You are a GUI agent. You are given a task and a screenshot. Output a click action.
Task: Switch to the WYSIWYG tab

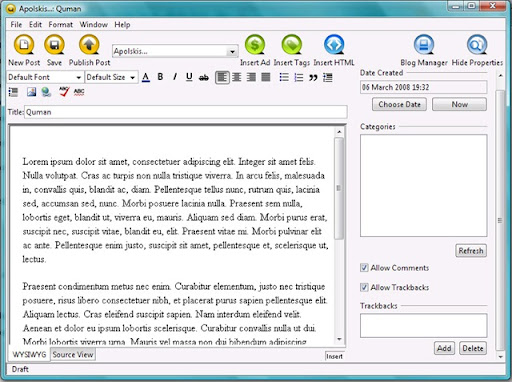pos(29,355)
